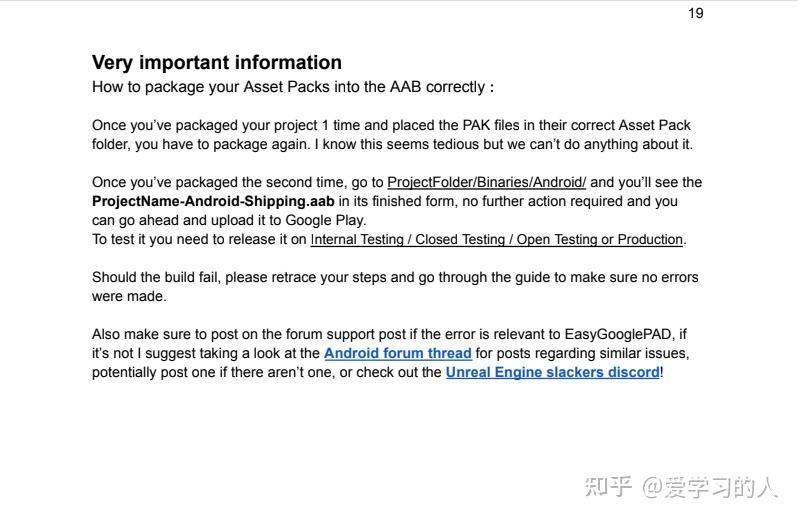This screenshot has width=798, height=520.
Task: Click the @爱学习的人 username watermark
Action: [710, 487]
